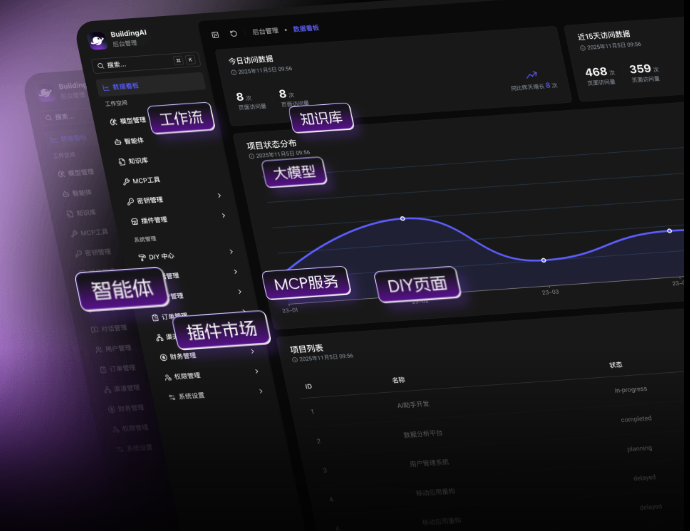Expand the 系统设置 chevron
The width and height of the screenshot is (690, 531).
(261, 391)
